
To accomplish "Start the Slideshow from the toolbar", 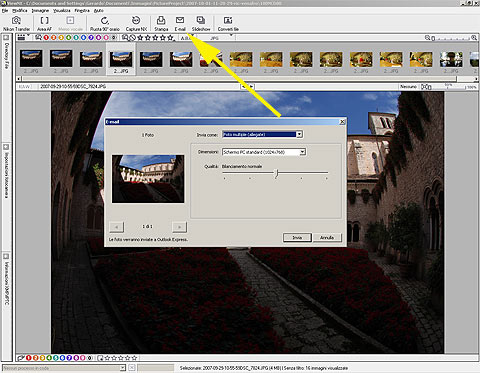I will (x=201, y=24).
